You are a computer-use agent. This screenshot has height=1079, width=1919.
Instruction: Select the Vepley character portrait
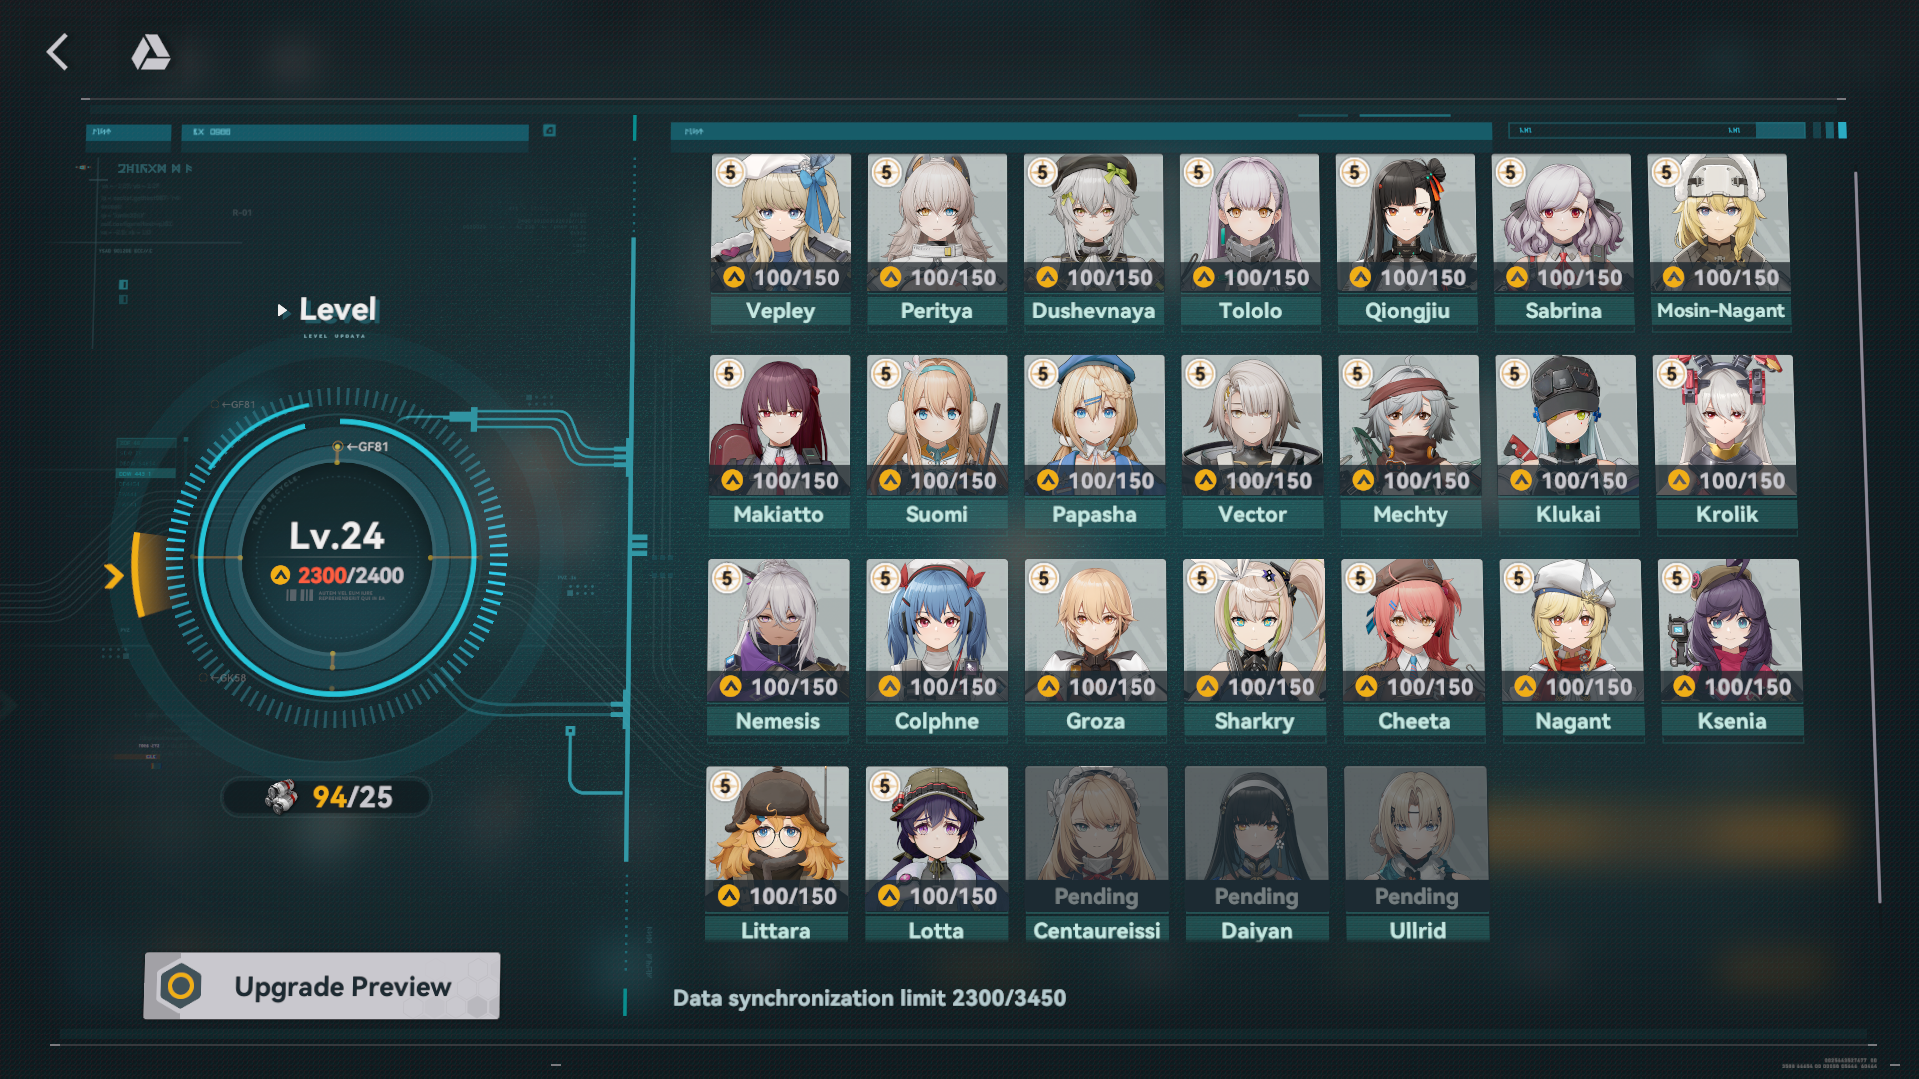[780, 222]
